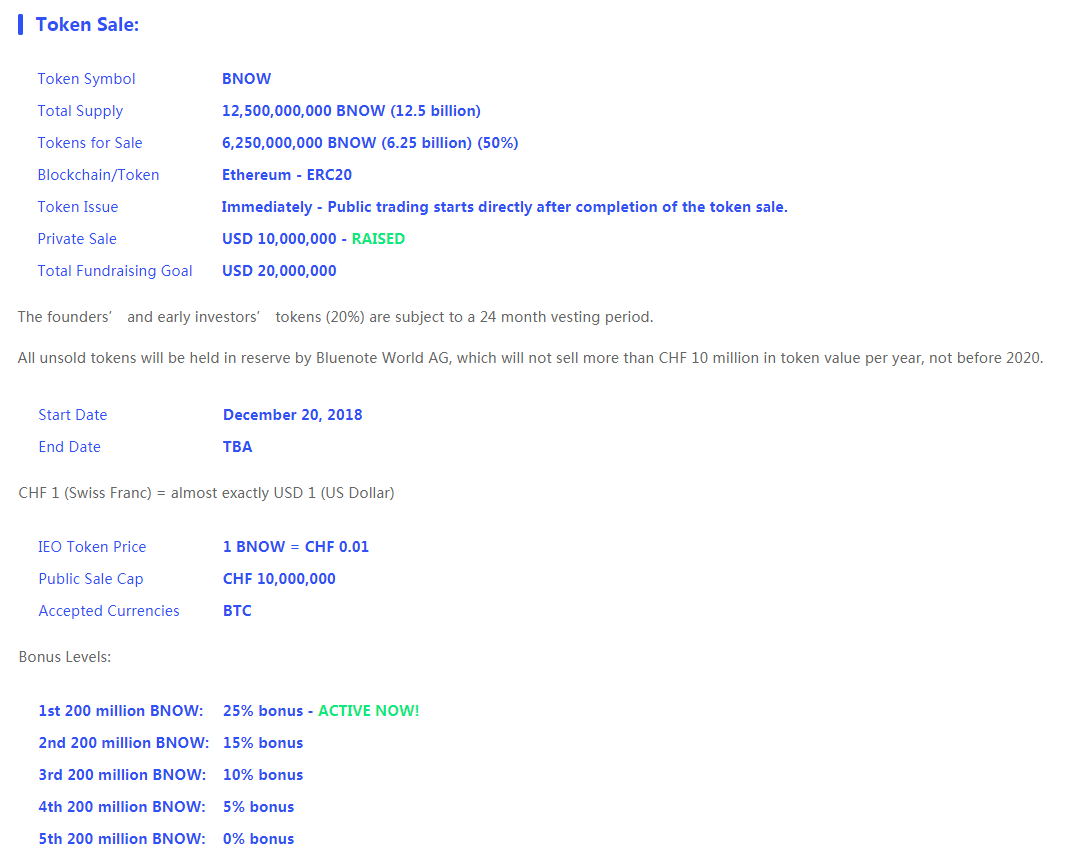
Task: Click the 5% bonus value
Action: [x=258, y=807]
